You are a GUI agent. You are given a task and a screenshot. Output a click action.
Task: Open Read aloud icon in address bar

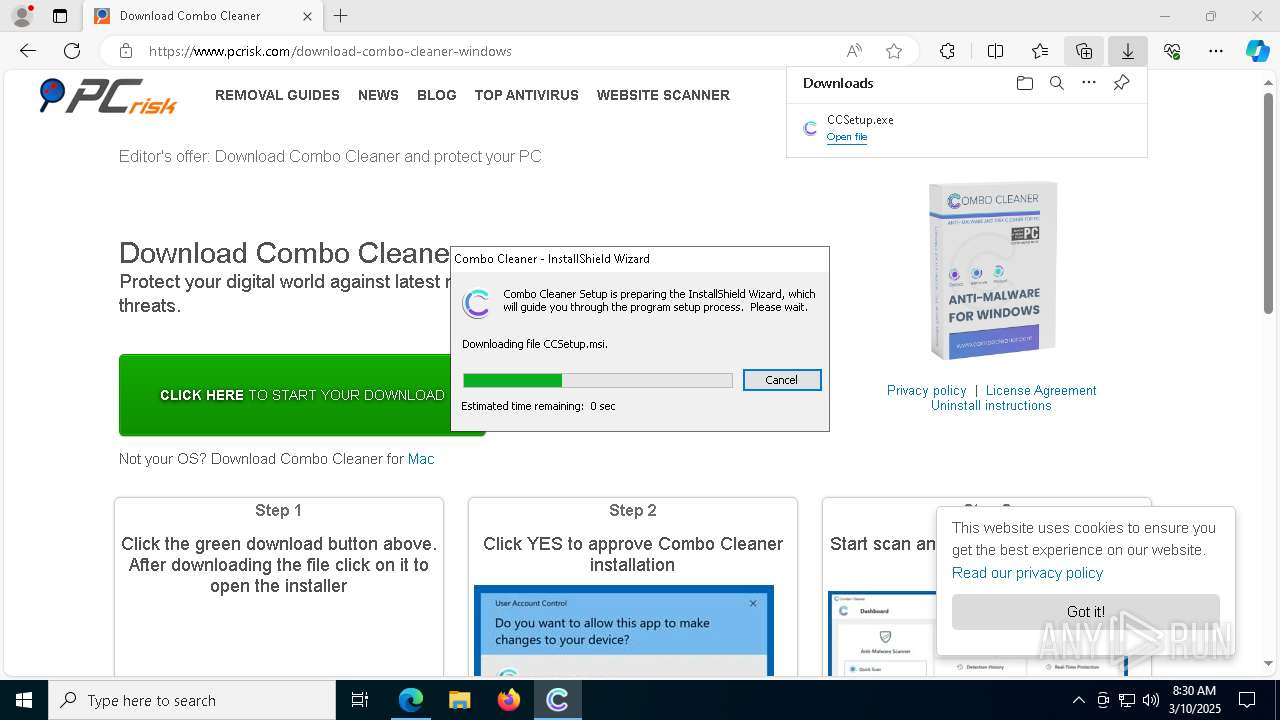[854, 51]
